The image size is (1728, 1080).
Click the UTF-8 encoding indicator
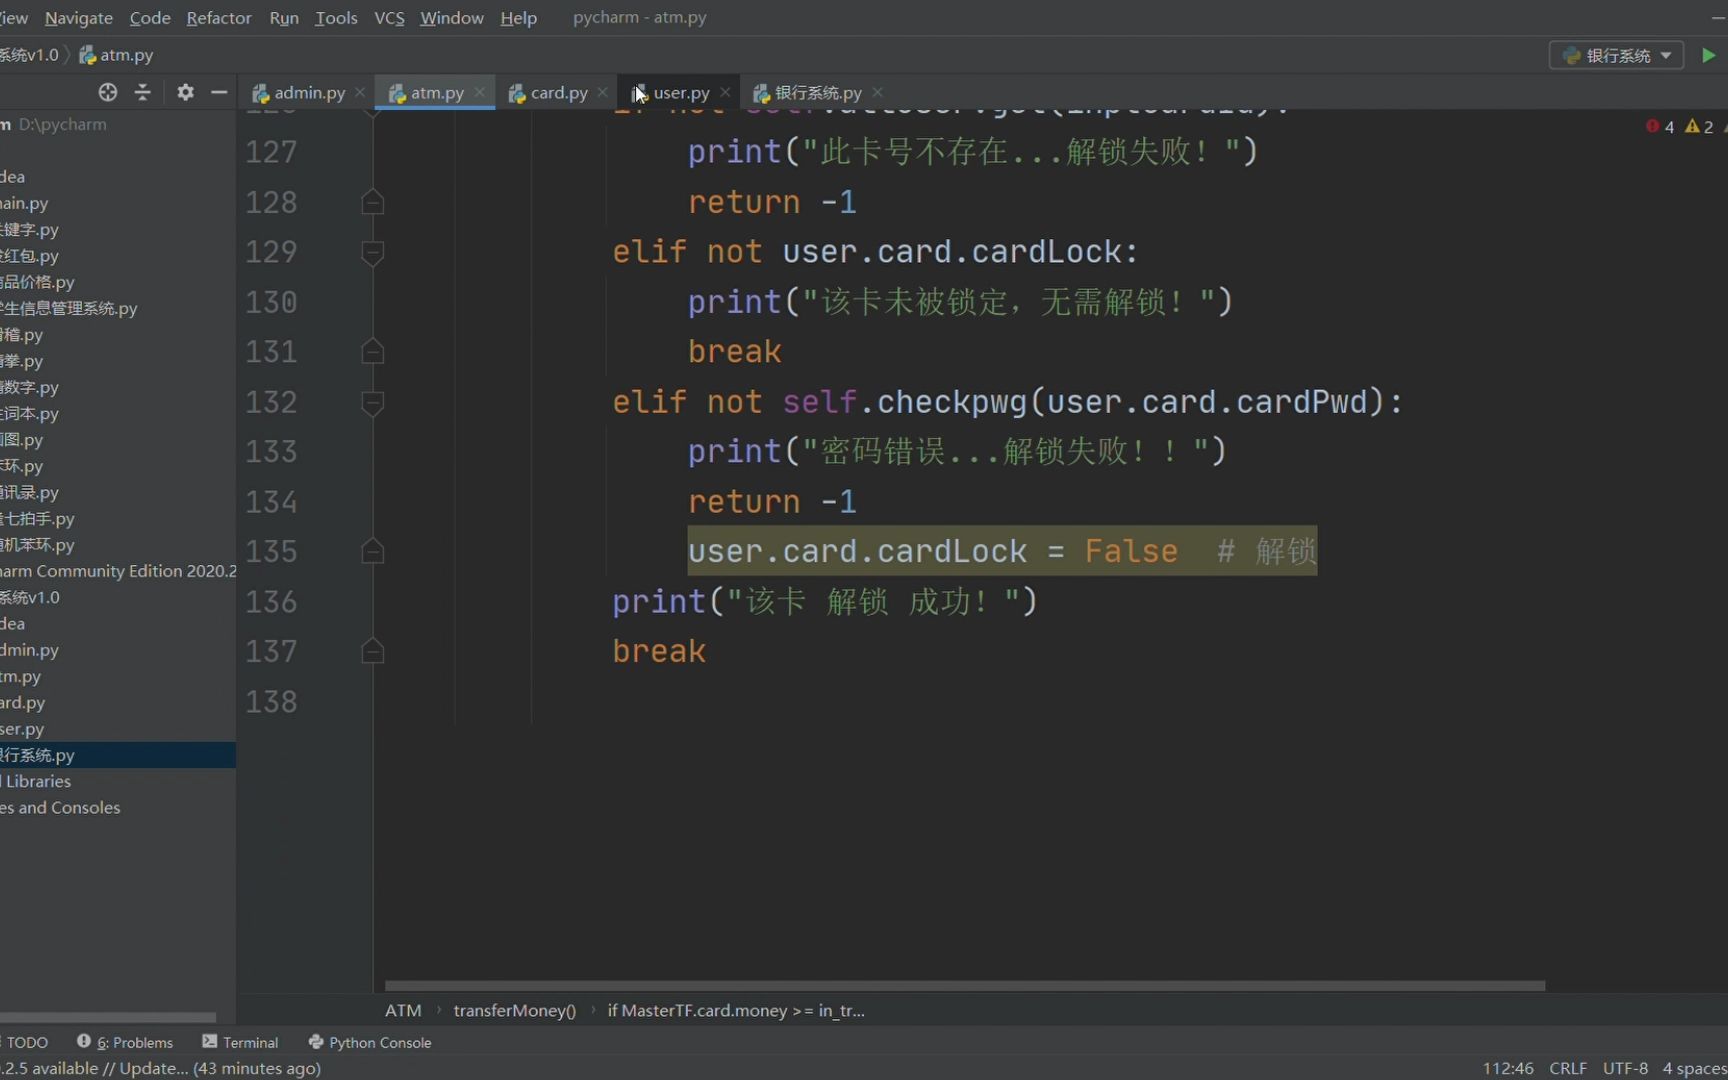tap(1625, 1068)
